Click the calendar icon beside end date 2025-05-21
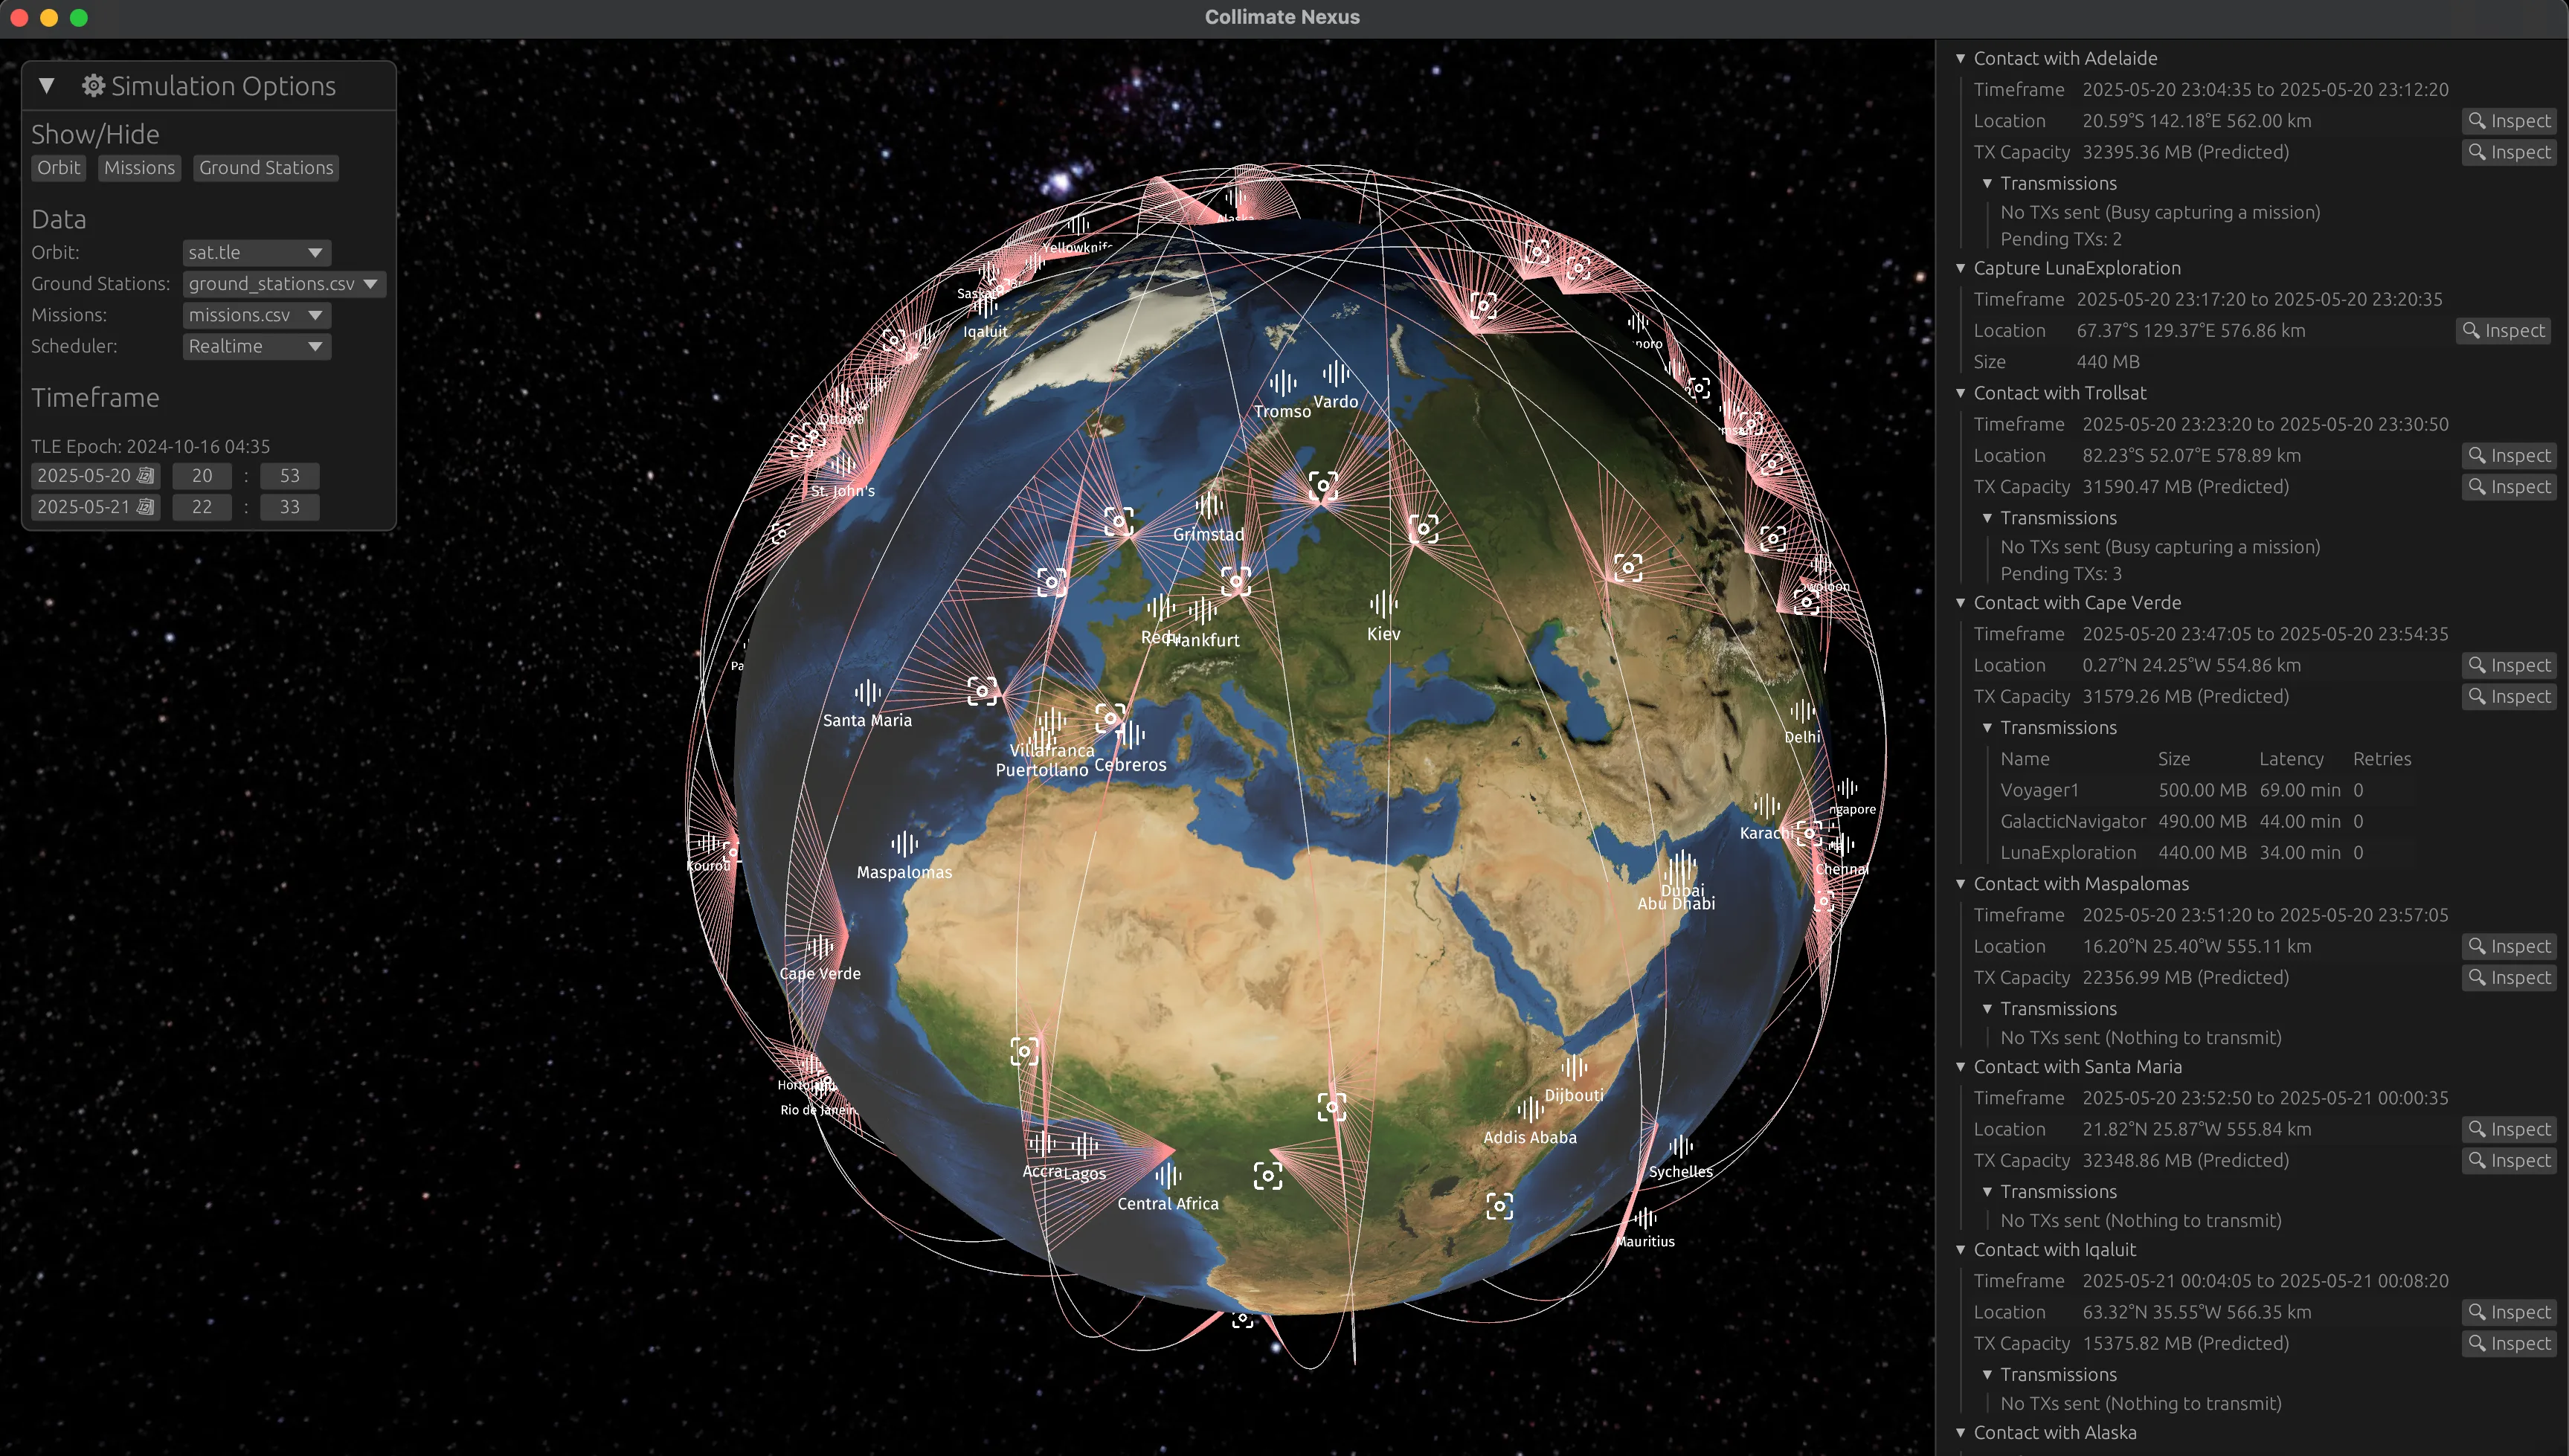The height and width of the screenshot is (1456, 2569). point(147,507)
